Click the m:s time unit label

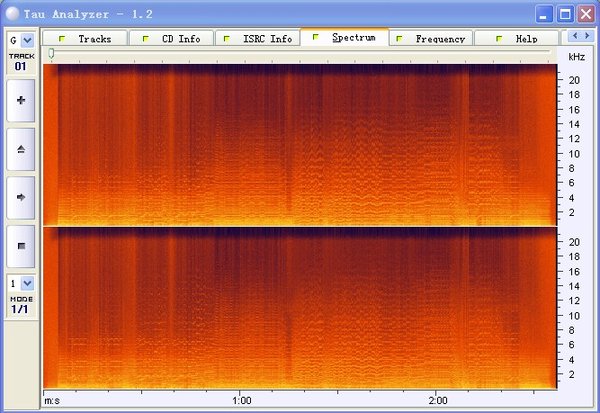coord(52,401)
